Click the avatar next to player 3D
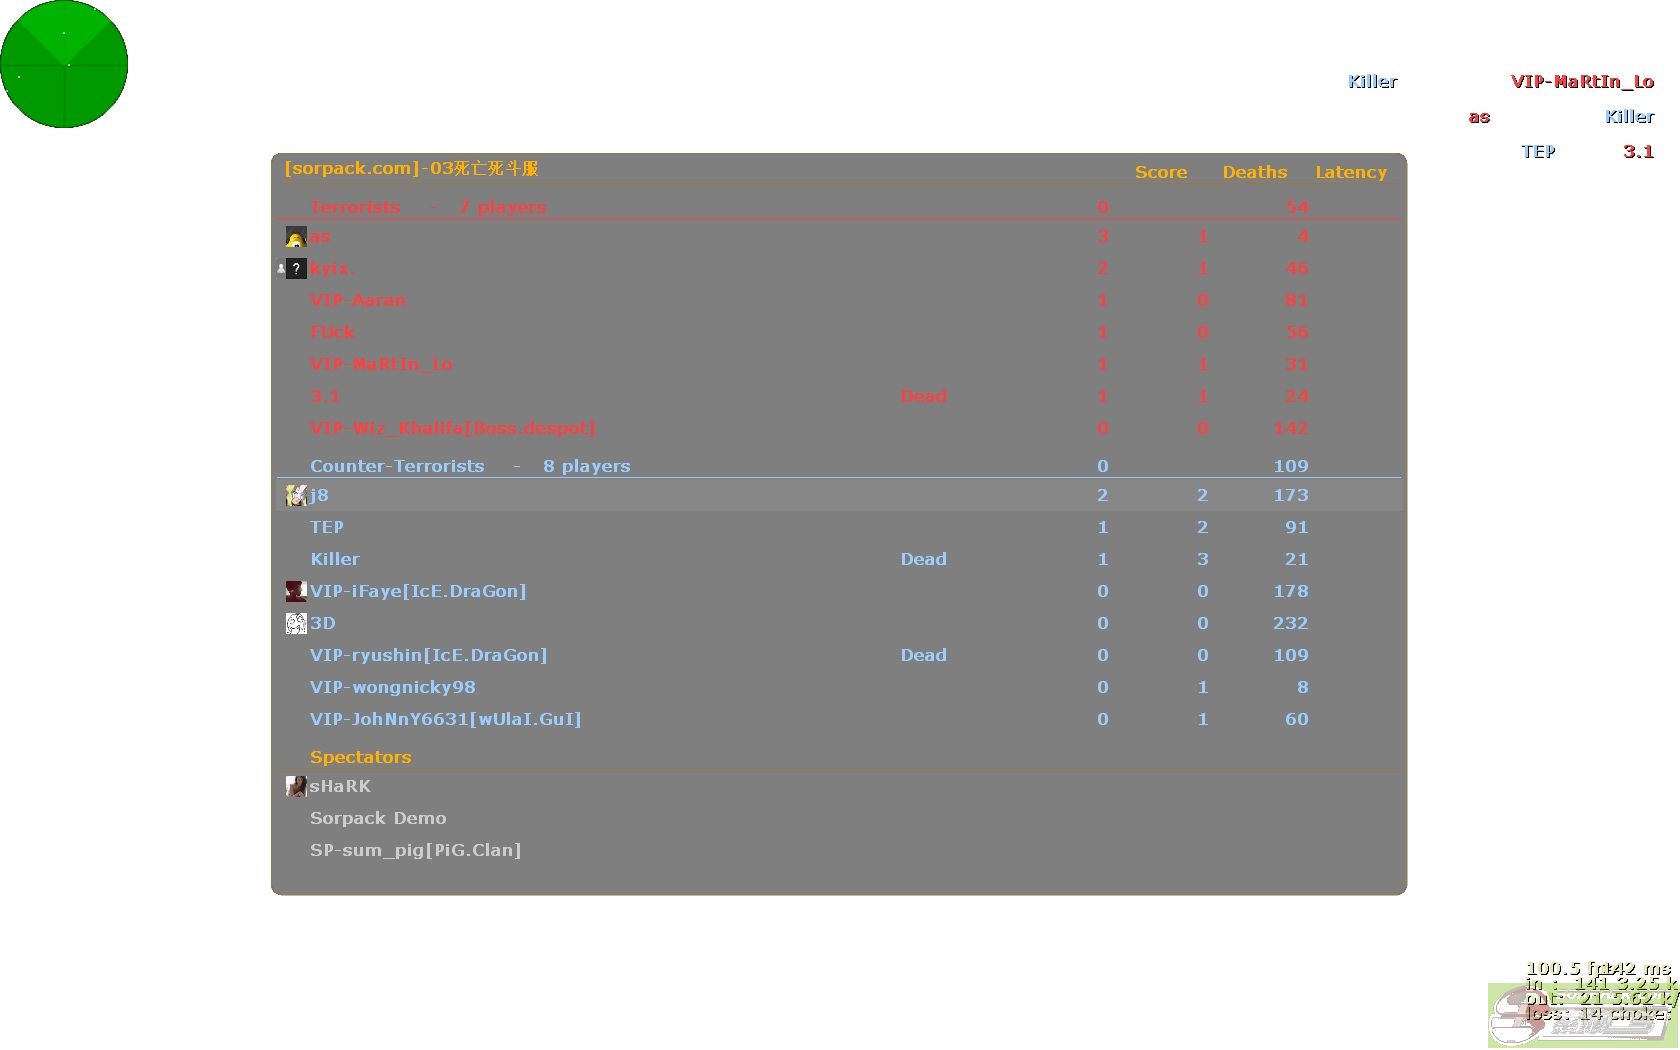The height and width of the screenshot is (1050, 1680). tap(296, 623)
